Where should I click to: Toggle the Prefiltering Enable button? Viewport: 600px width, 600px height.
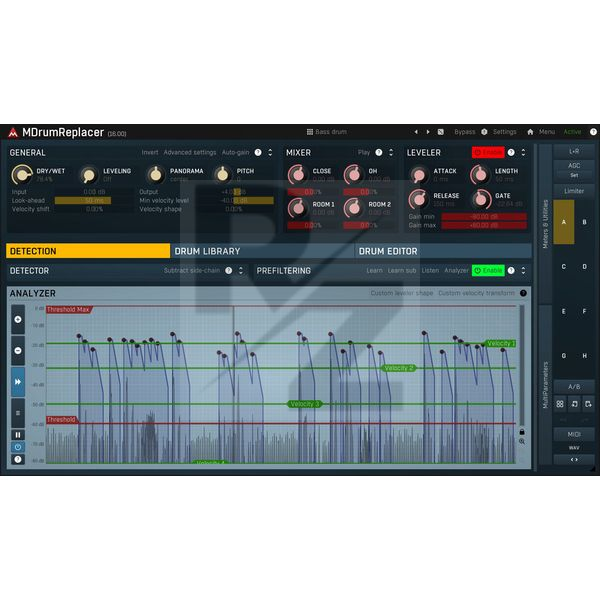[x=488, y=270]
